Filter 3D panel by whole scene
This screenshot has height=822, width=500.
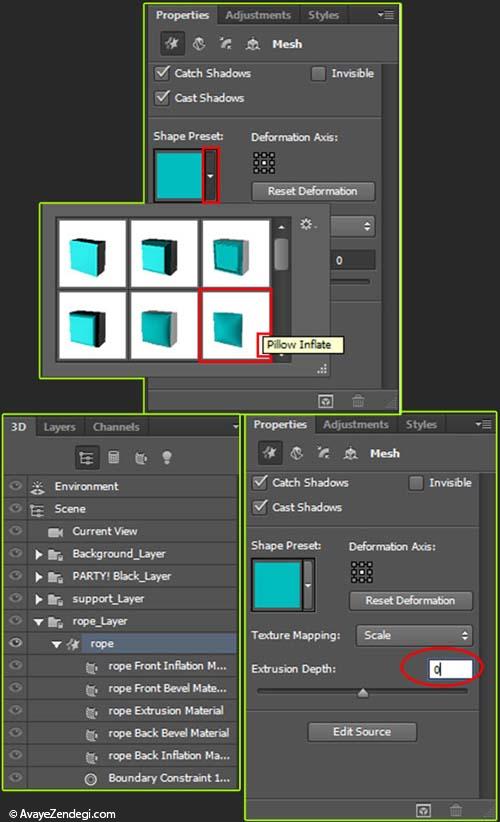[86, 458]
